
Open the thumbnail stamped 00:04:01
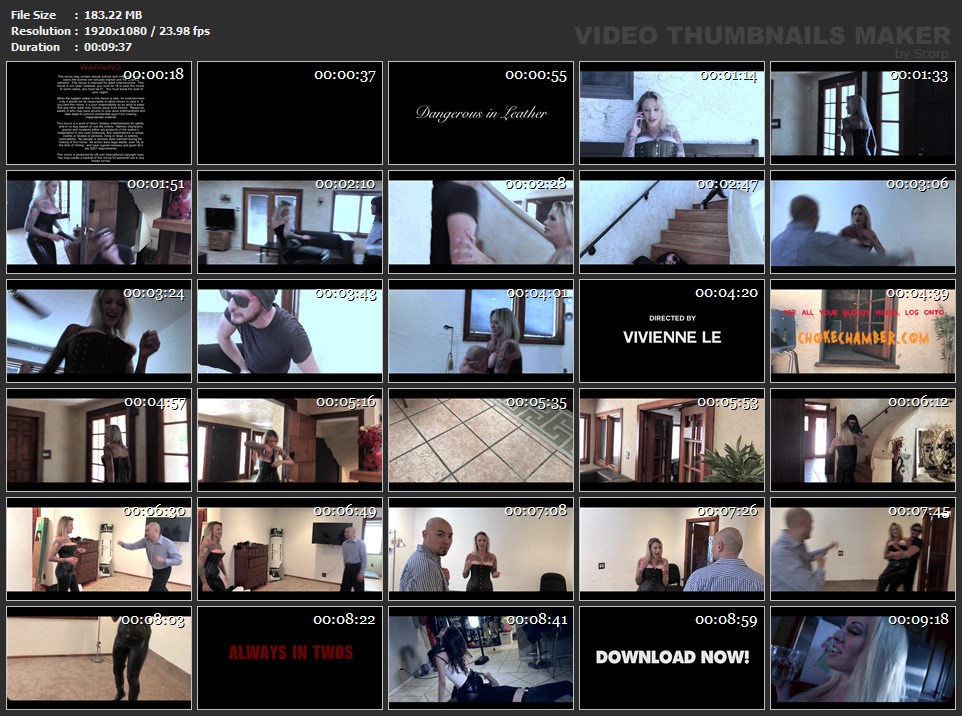pos(481,331)
